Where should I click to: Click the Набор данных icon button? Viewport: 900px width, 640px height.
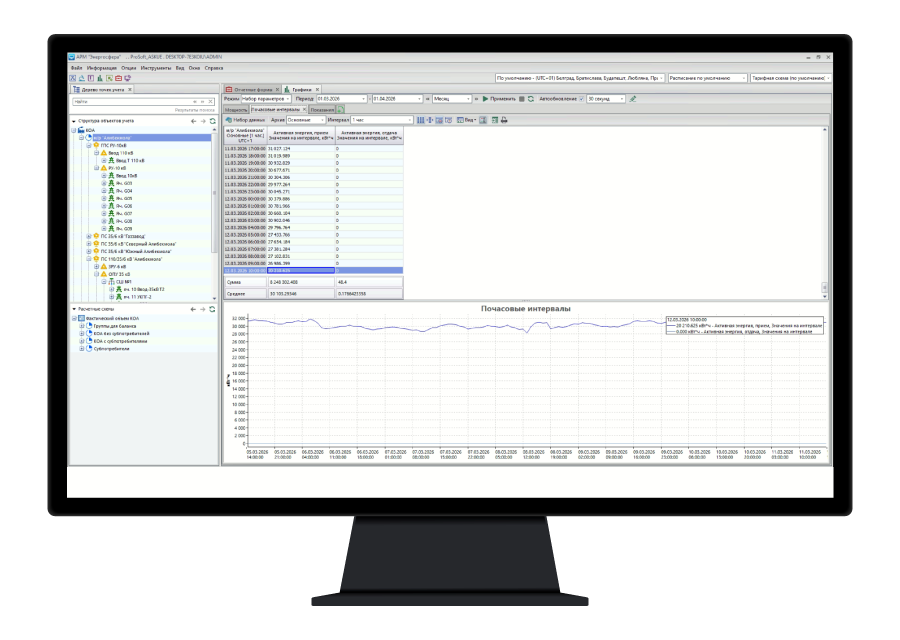click(x=228, y=120)
